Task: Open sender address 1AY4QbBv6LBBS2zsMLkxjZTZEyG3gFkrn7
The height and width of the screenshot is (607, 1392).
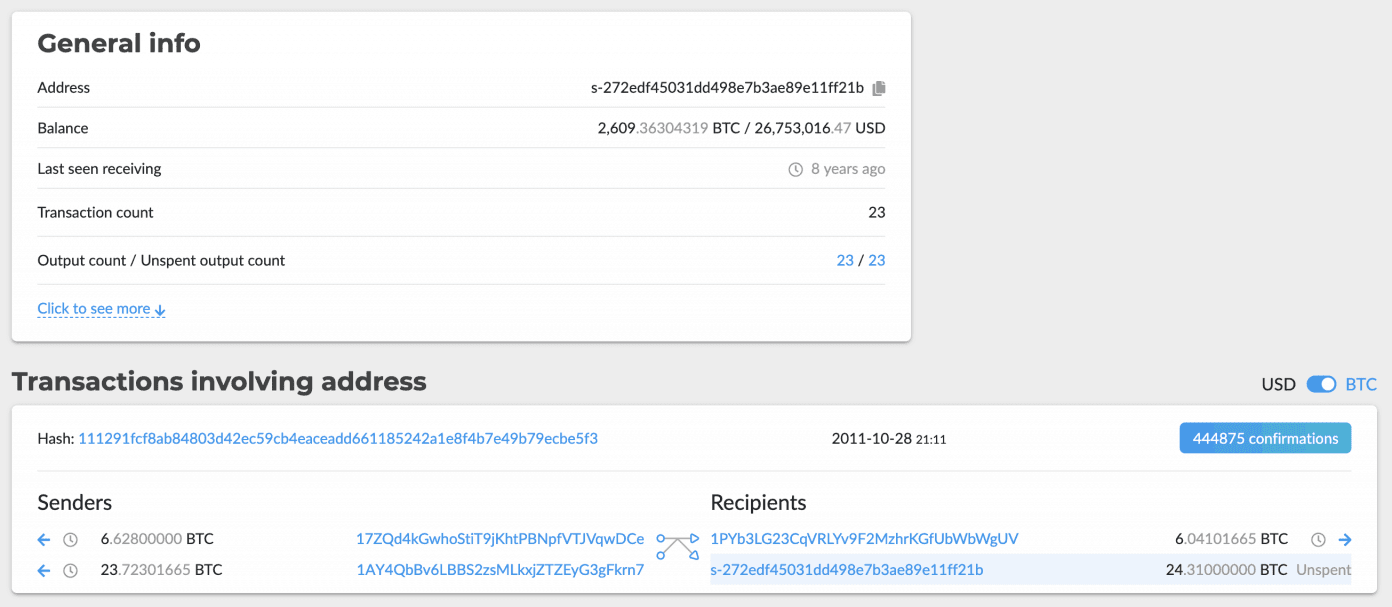Action: pyautogui.click(x=500, y=570)
